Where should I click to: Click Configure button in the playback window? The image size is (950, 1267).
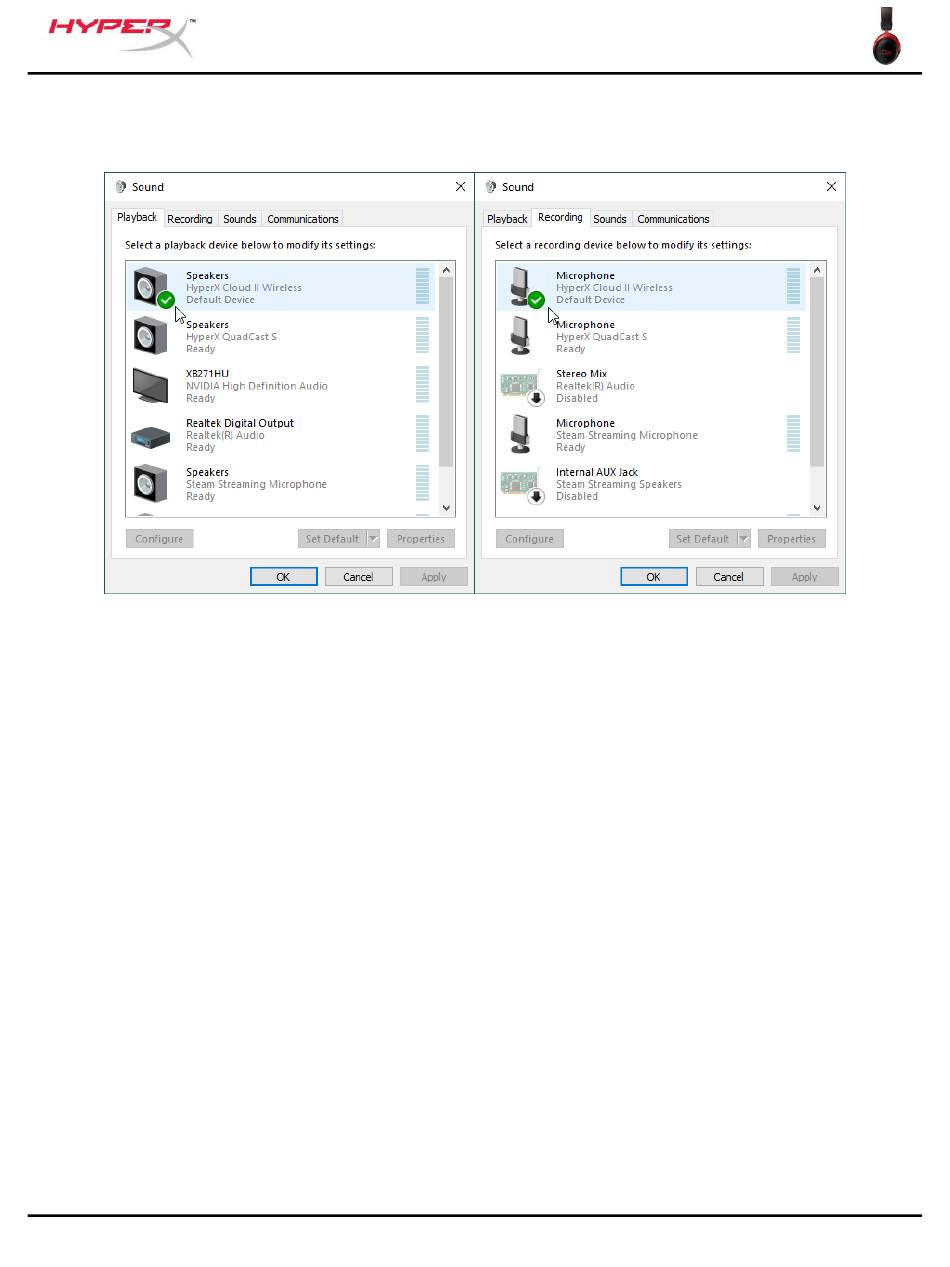pyautogui.click(x=159, y=539)
